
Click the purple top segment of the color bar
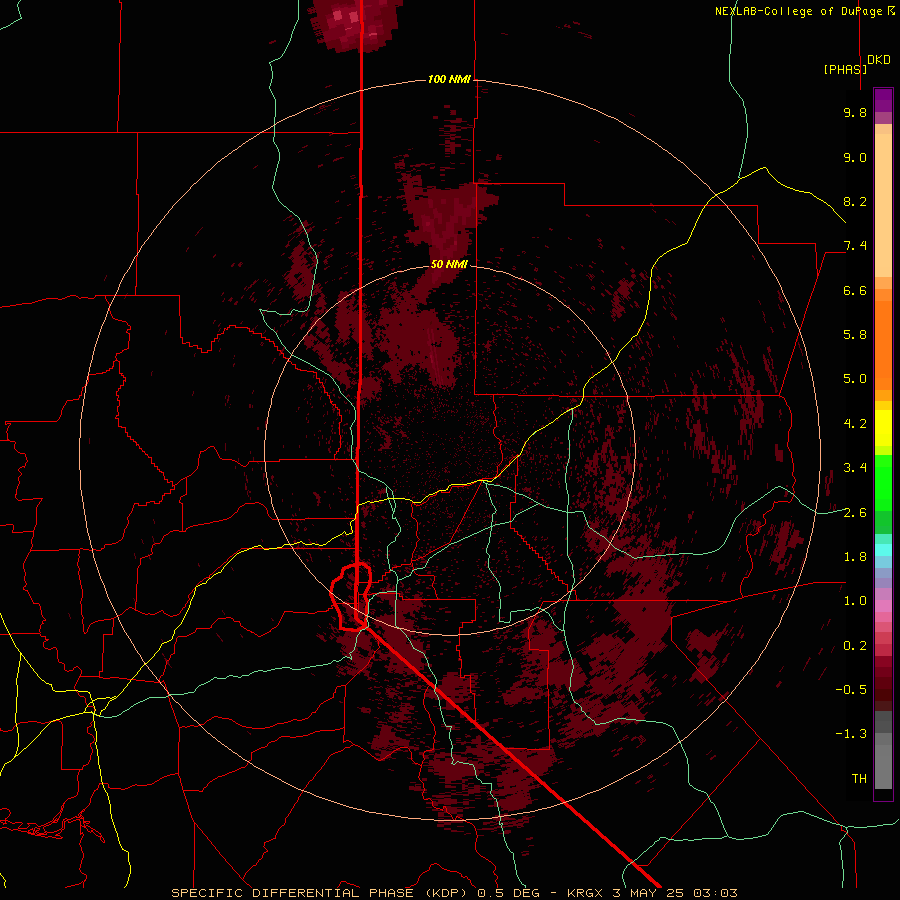[x=883, y=100]
